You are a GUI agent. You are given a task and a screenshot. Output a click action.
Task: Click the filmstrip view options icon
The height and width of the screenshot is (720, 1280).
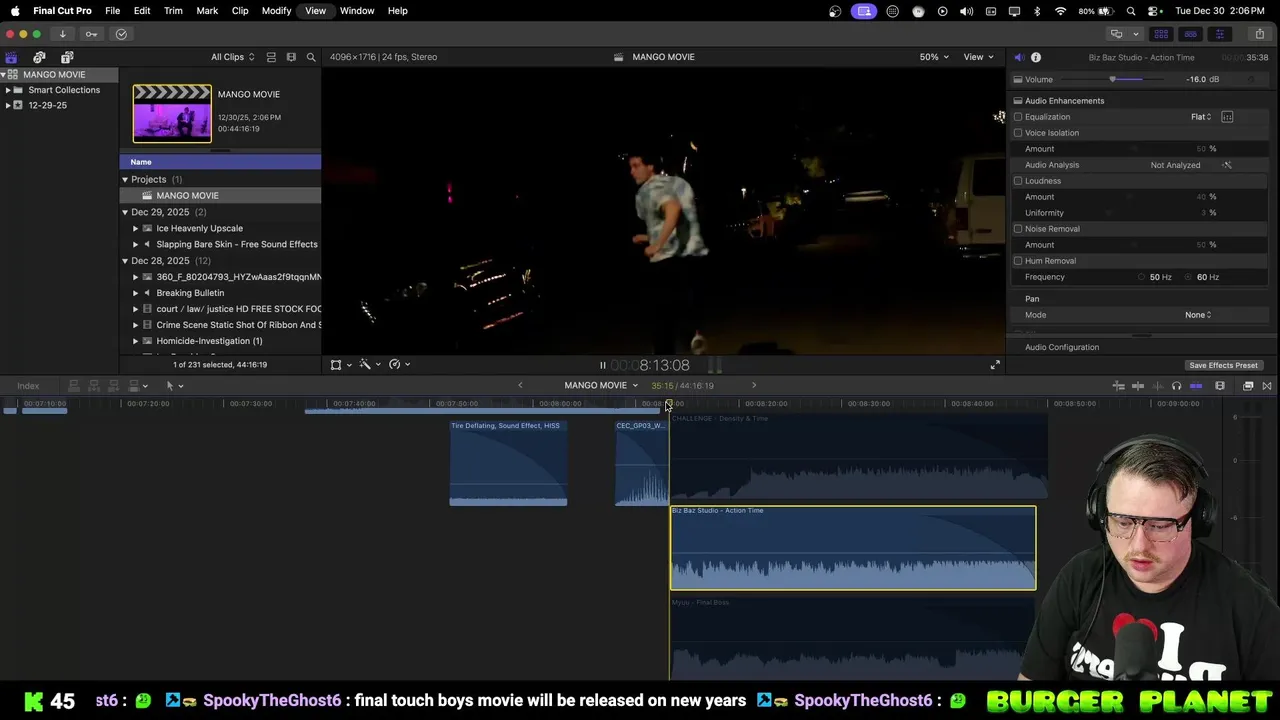(291, 57)
